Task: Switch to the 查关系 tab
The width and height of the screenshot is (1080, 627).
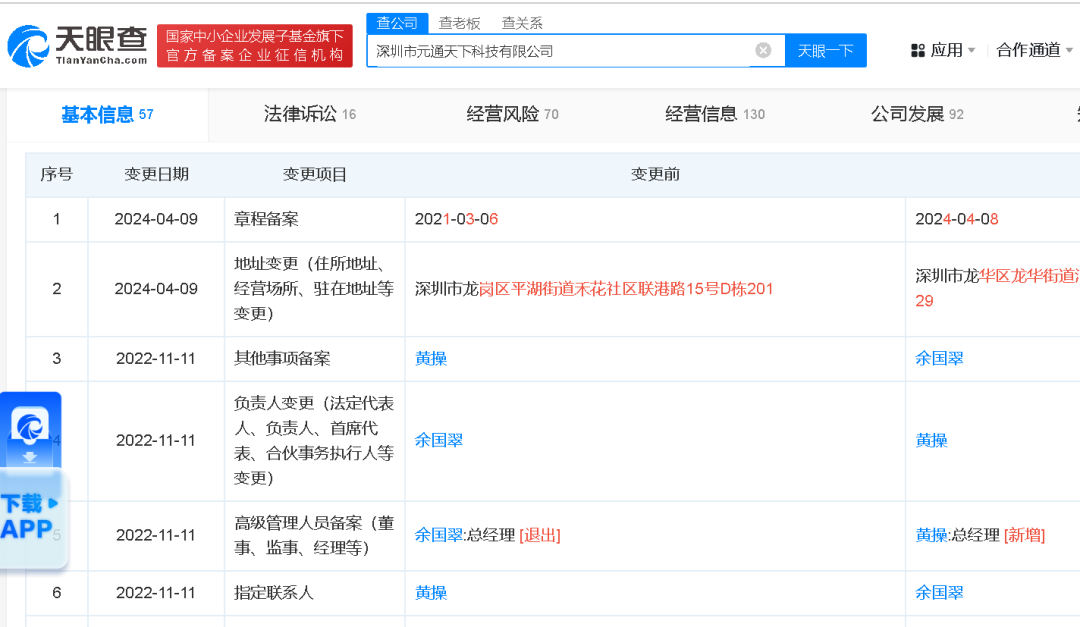Action: (x=521, y=22)
